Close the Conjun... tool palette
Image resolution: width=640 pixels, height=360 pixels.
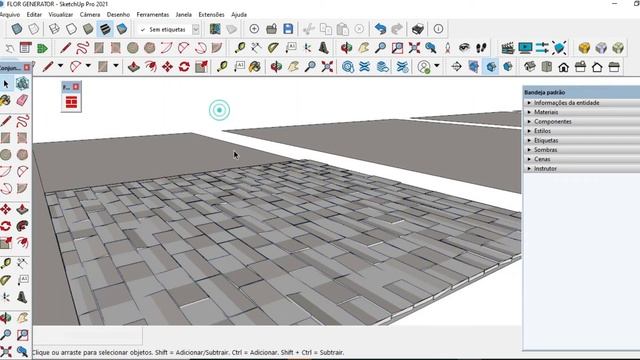coord(27,68)
